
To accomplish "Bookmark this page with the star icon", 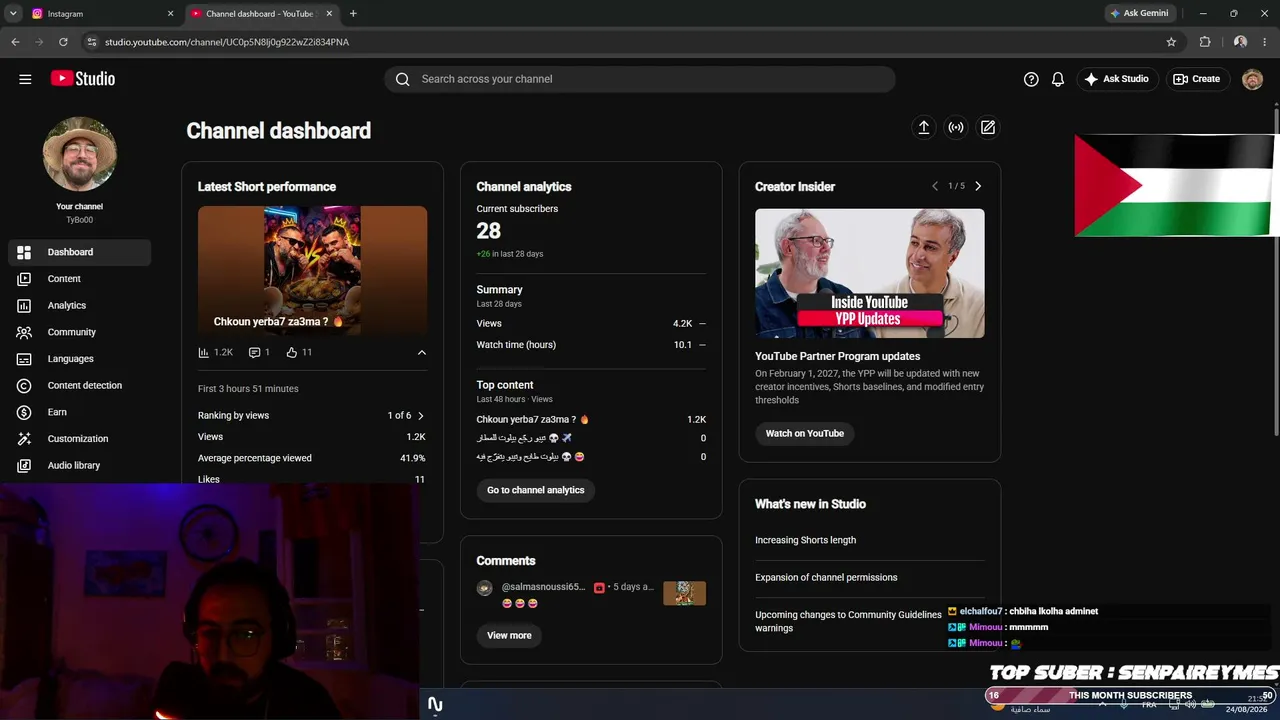I will (x=1171, y=42).
